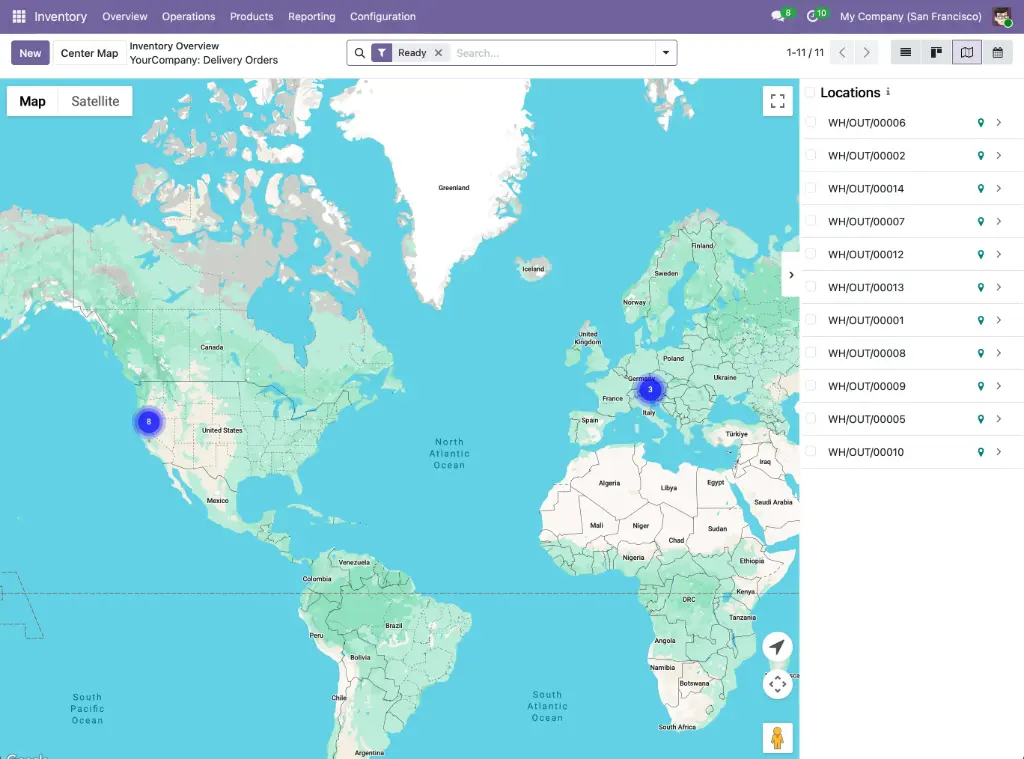Click the map pin for WH/OUT/00006
The width and height of the screenshot is (1024, 759).
tap(980, 123)
